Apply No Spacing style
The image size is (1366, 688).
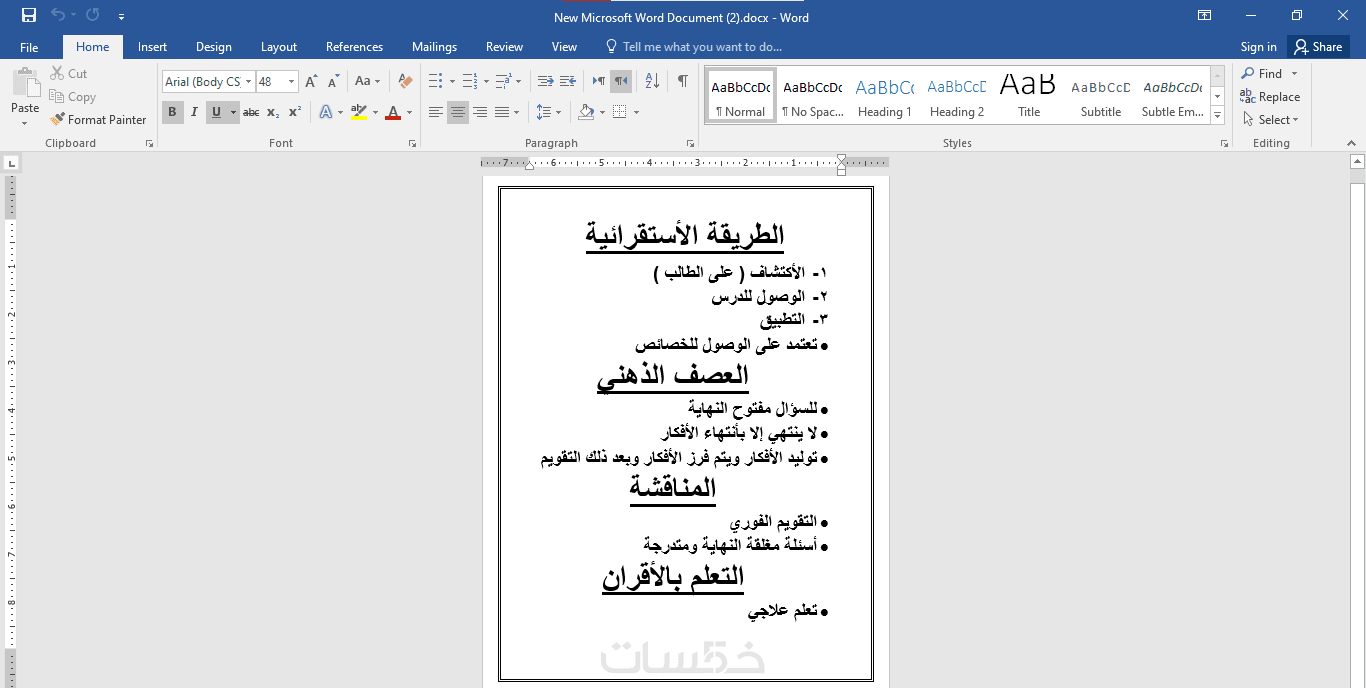point(812,96)
